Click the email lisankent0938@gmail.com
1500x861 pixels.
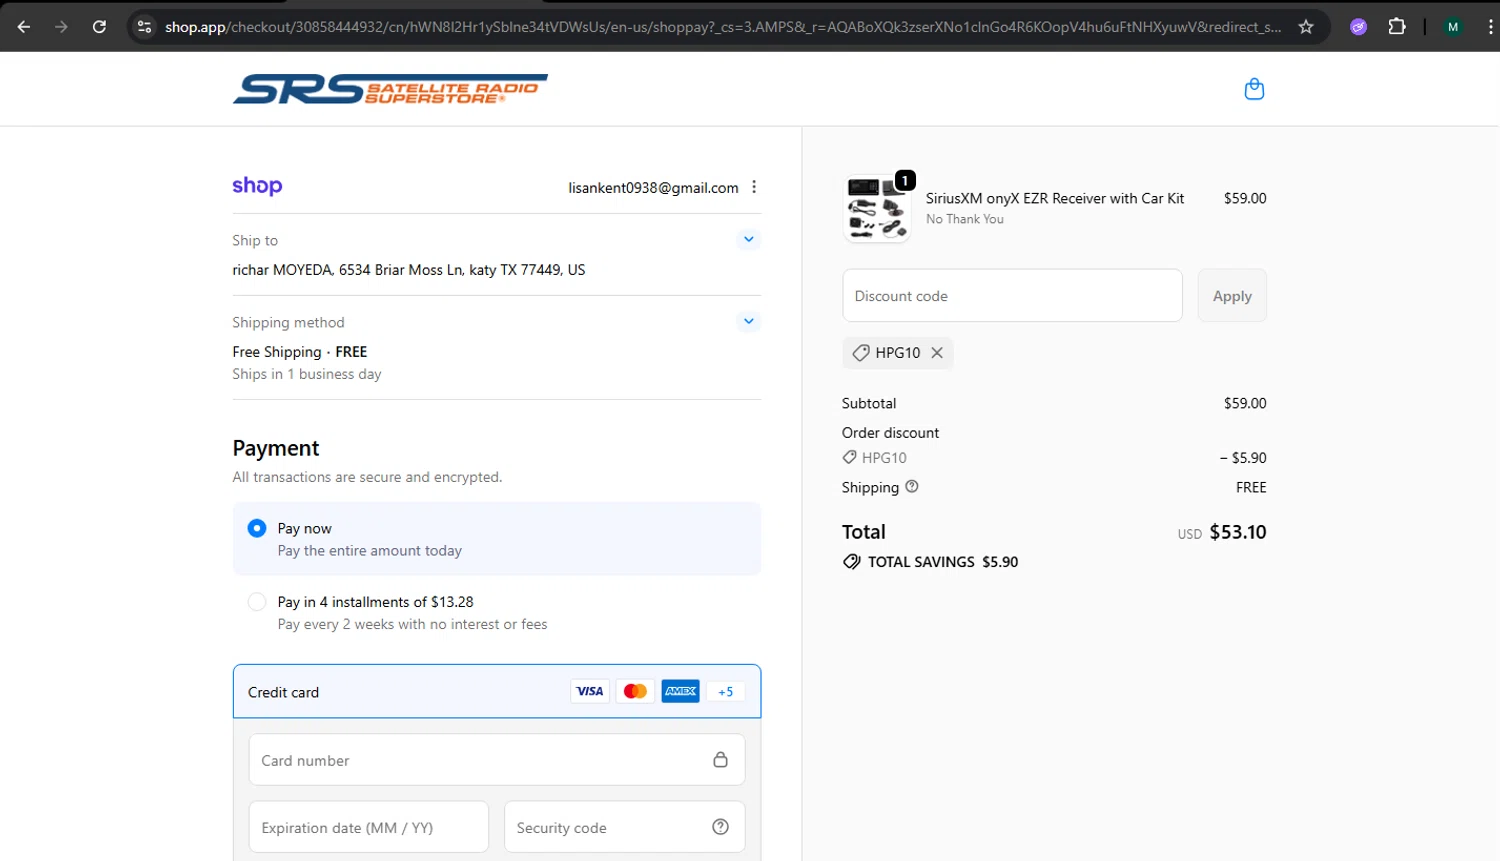tap(653, 188)
